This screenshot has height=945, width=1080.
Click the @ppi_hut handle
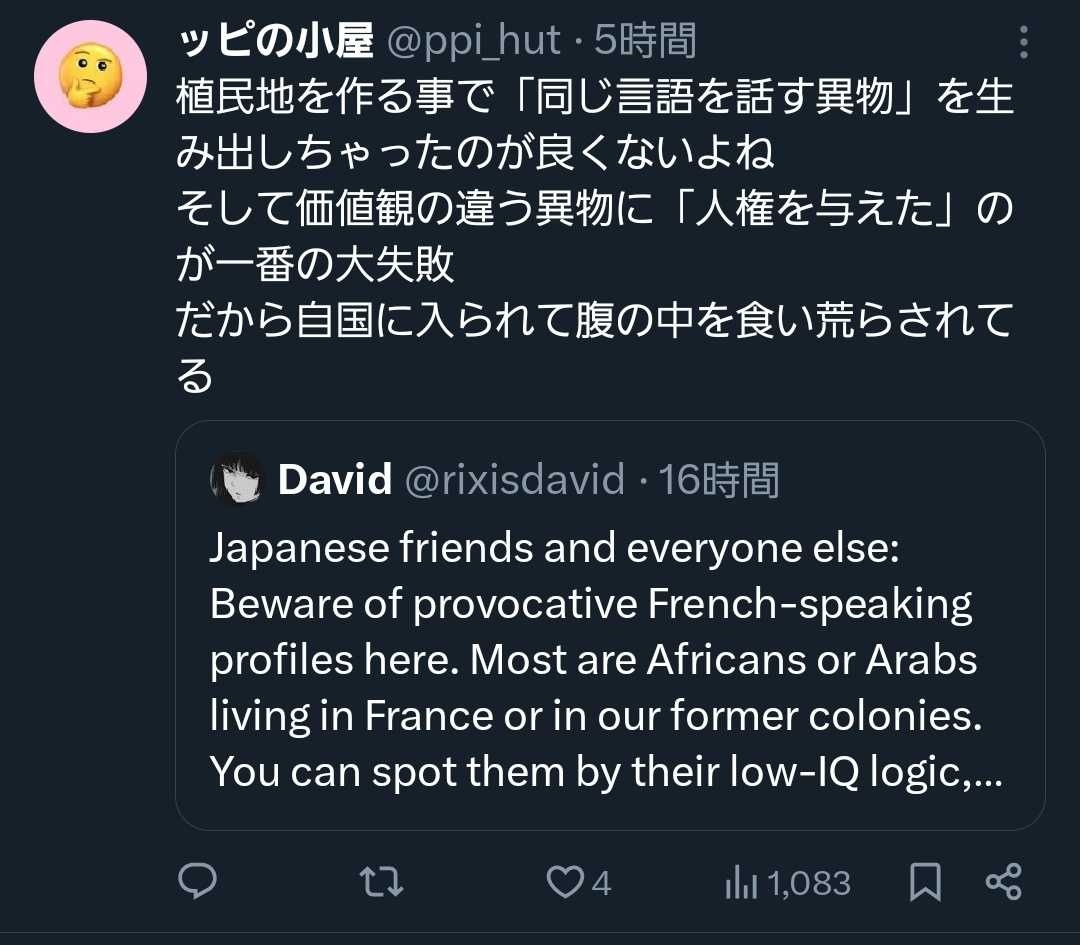(474, 41)
